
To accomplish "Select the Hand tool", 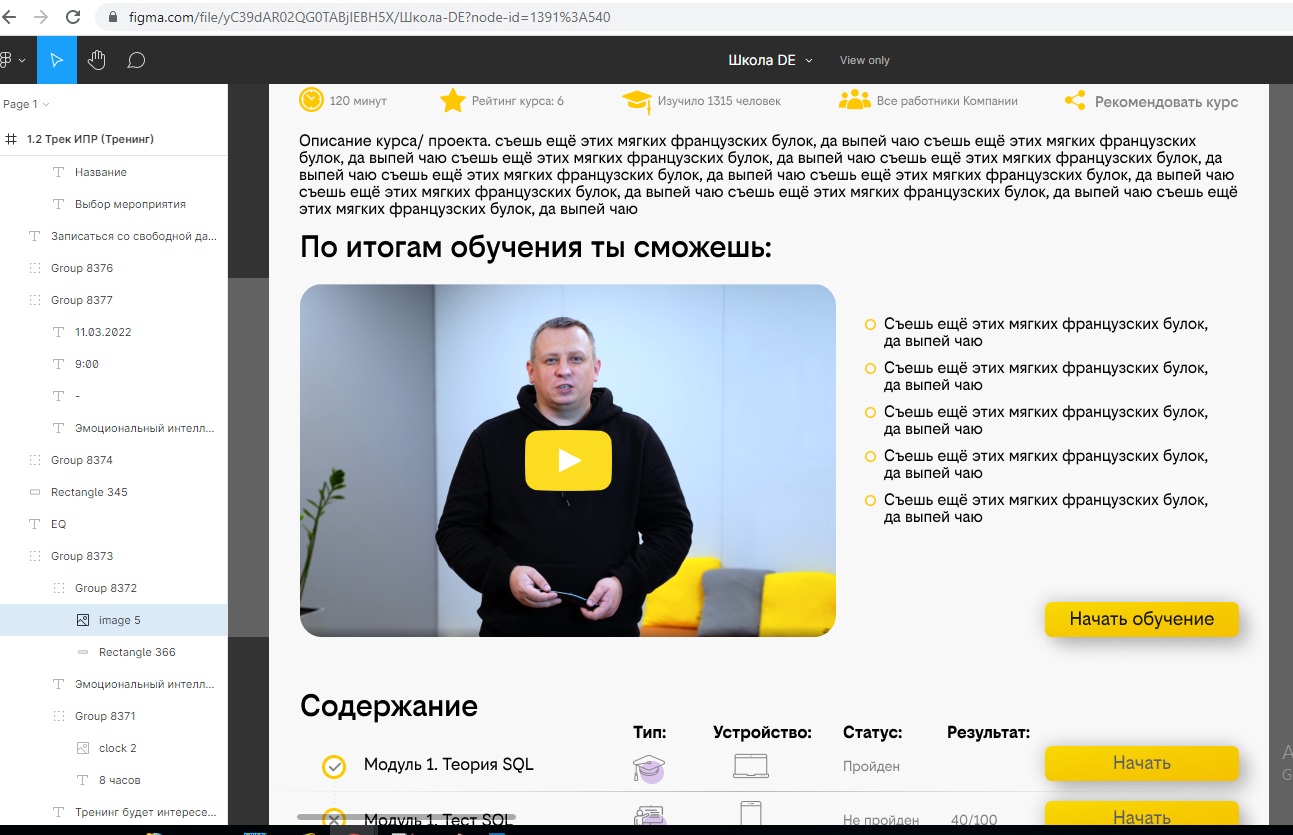I will point(96,60).
